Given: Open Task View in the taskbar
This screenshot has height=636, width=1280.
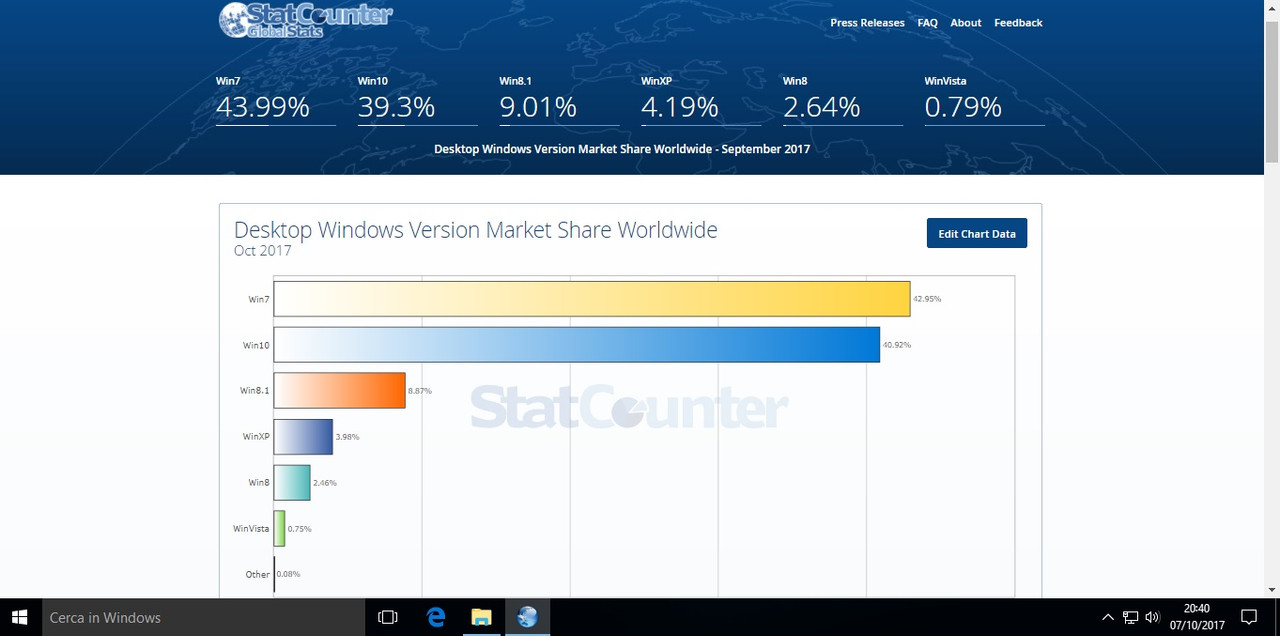Looking at the screenshot, I should pyautogui.click(x=388, y=617).
